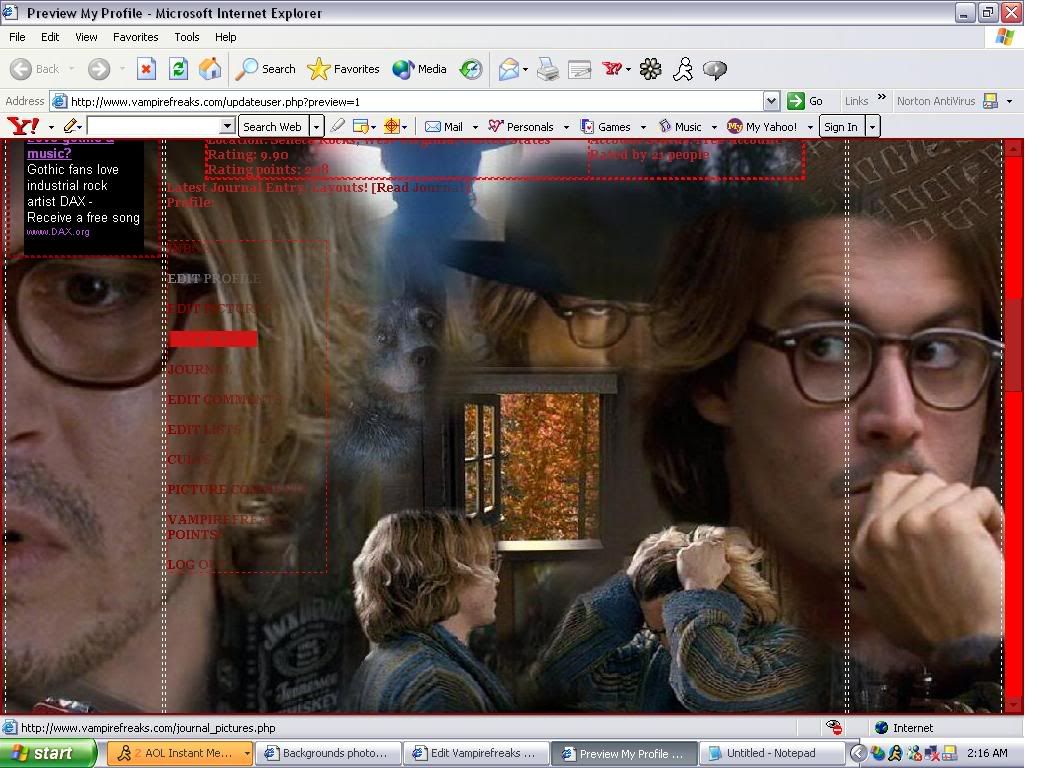Viewport: 1063px width, 768px height.
Task: Open the Forward button history dropdown
Action: (122, 68)
